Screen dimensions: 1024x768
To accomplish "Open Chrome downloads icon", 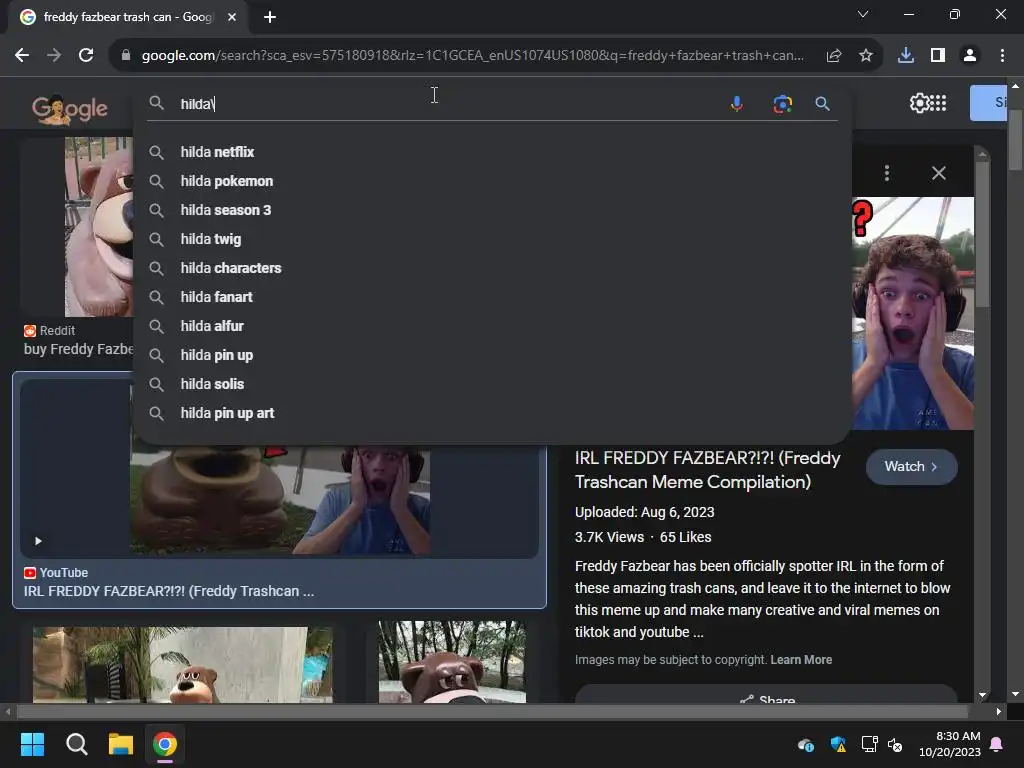I will point(905,56).
